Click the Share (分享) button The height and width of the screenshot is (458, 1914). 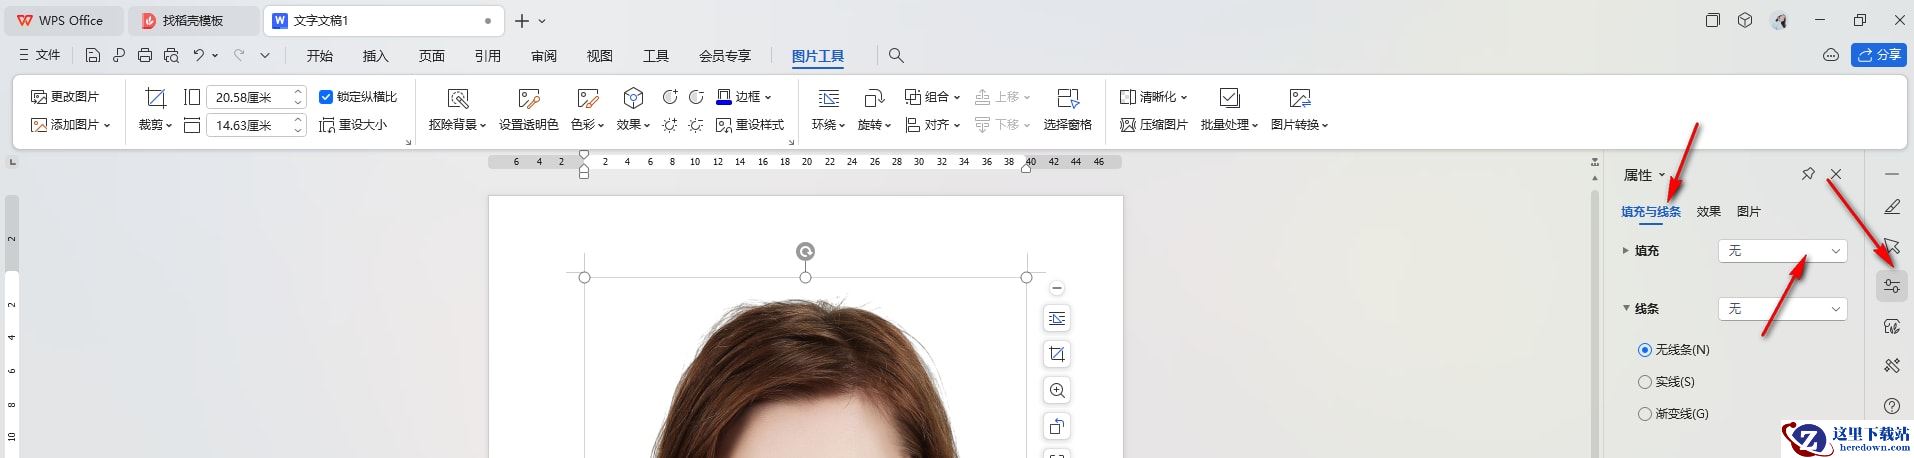(x=1878, y=55)
